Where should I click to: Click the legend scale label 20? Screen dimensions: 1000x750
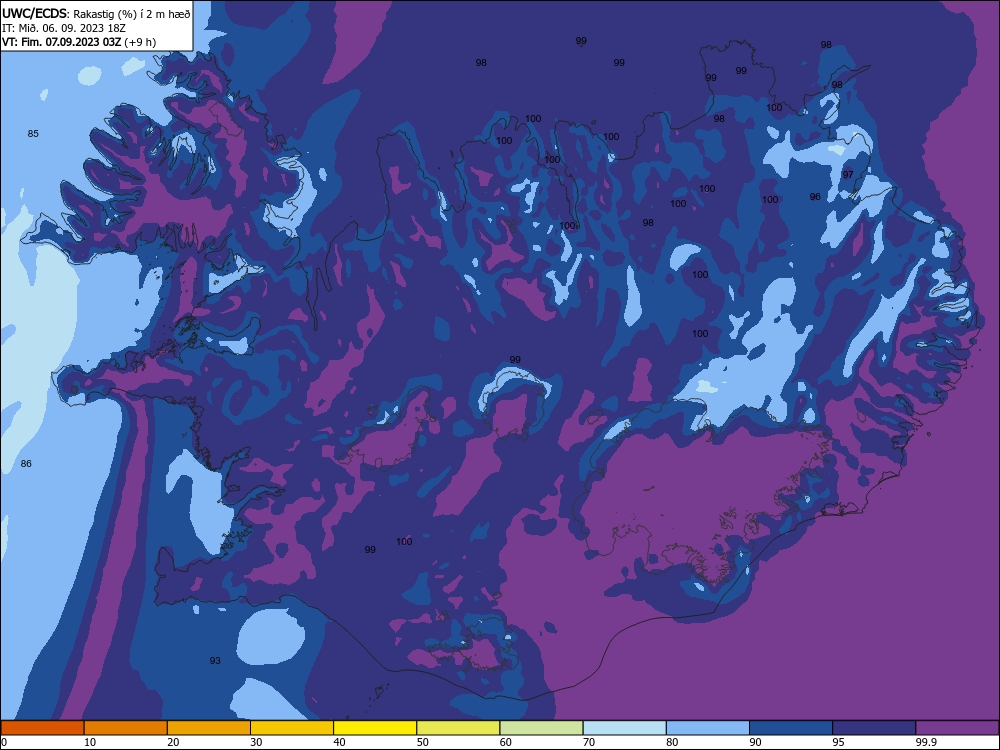tap(173, 742)
